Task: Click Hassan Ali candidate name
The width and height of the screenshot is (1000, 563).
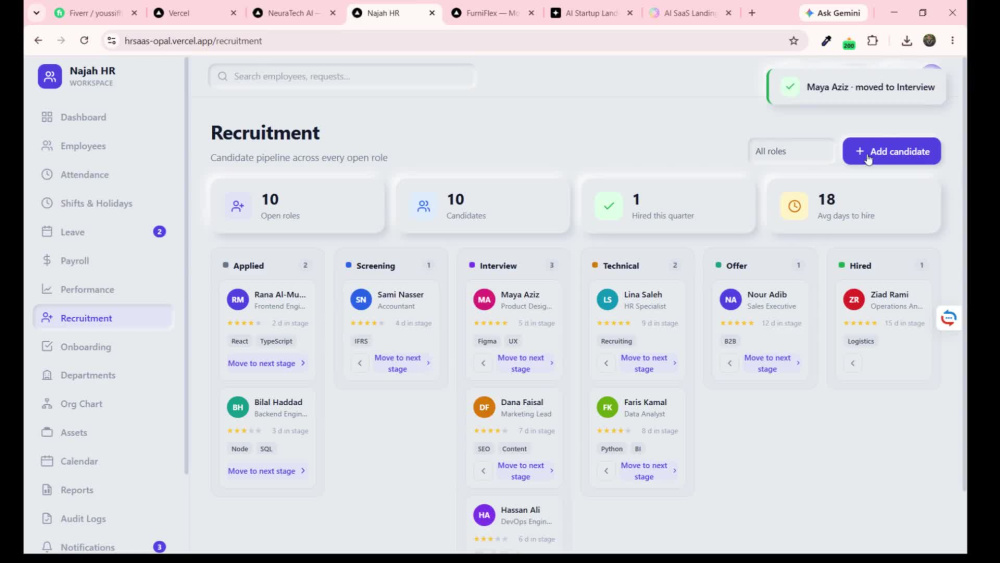Action: pos(520,510)
